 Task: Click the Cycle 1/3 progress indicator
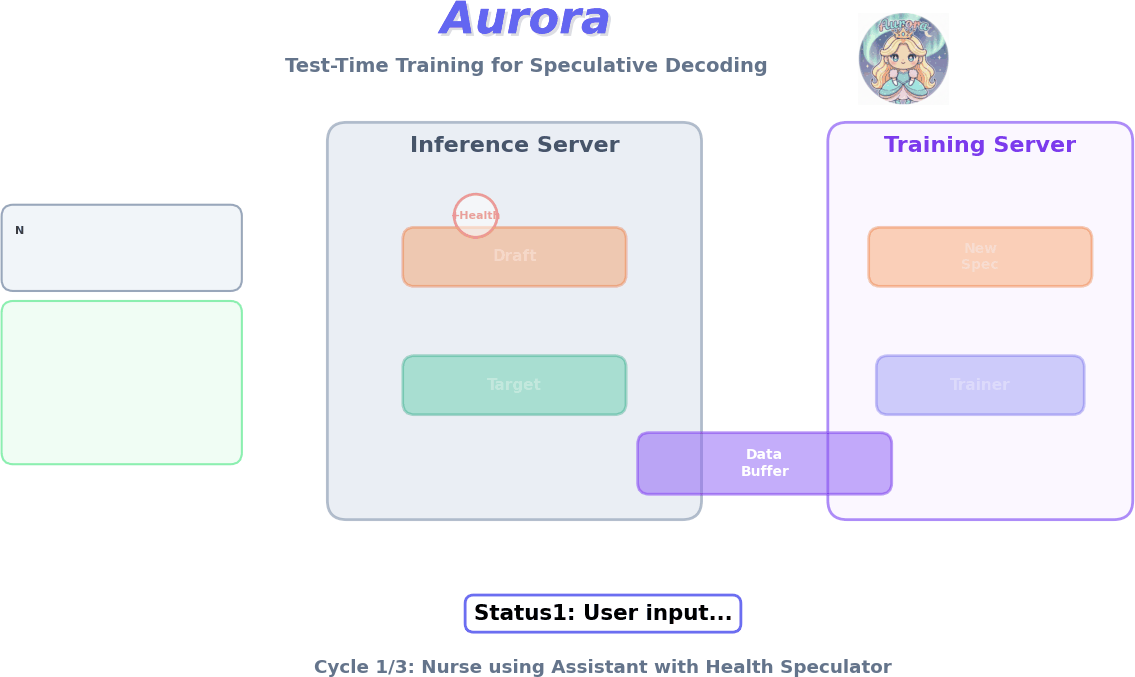point(602,666)
